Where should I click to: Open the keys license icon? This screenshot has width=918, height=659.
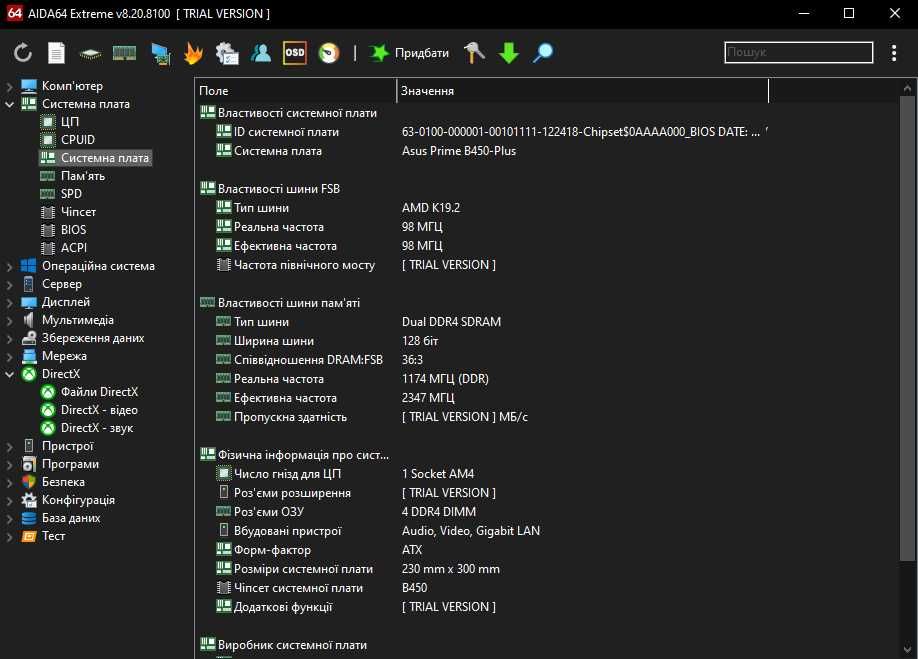coord(474,53)
